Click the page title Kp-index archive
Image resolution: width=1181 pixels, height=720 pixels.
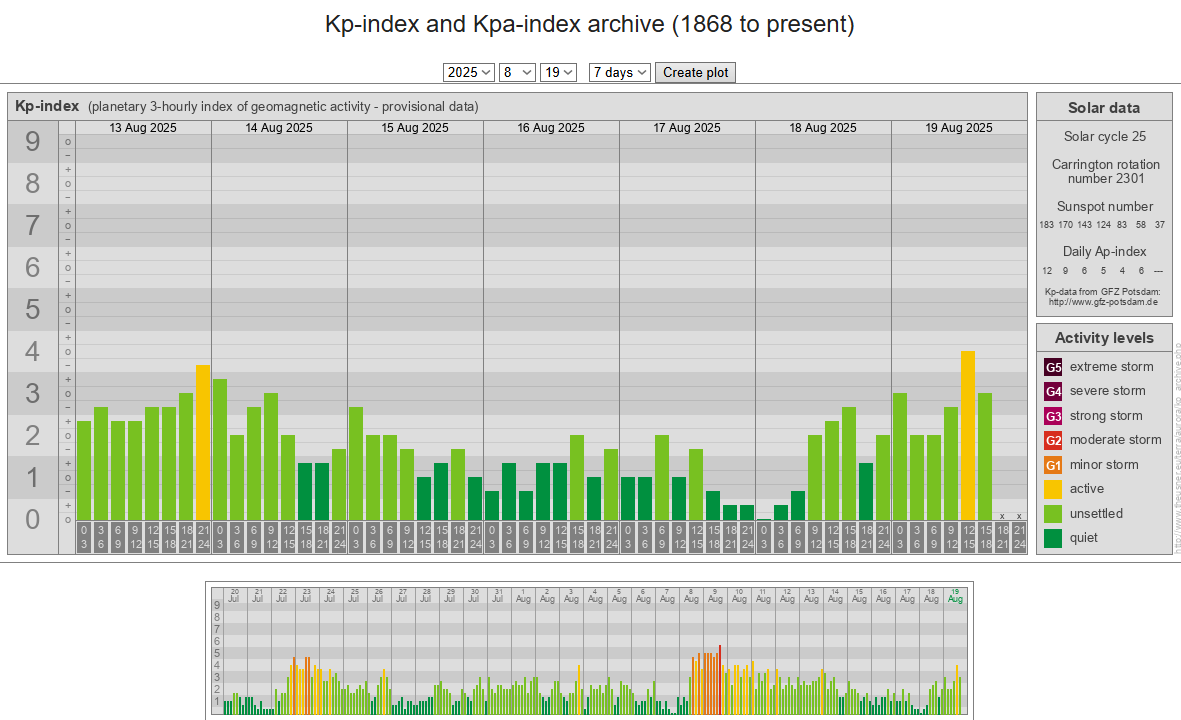pos(590,24)
